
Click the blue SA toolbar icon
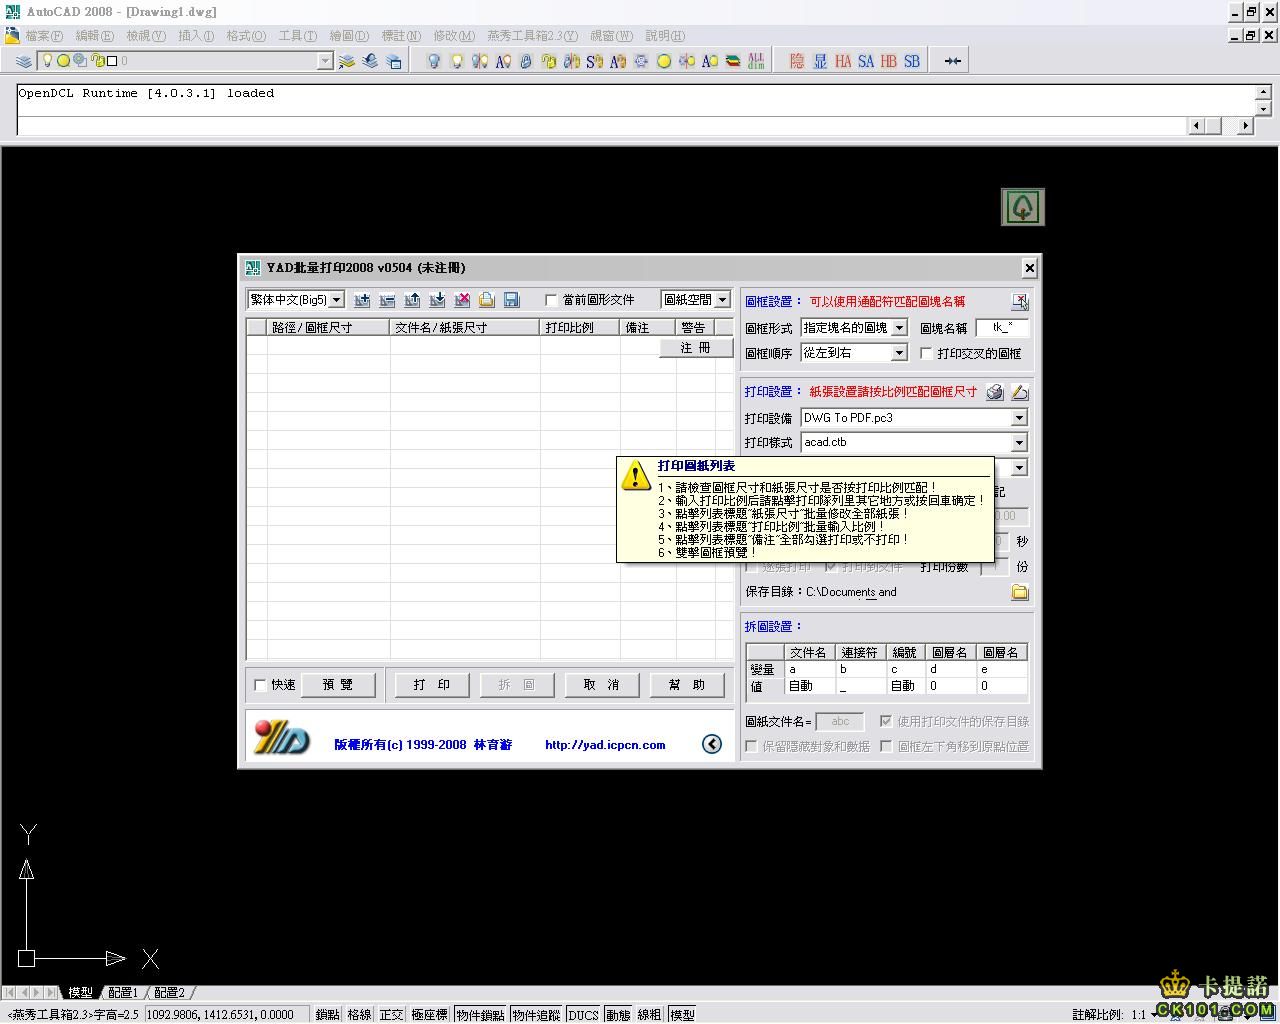pyautogui.click(x=866, y=61)
